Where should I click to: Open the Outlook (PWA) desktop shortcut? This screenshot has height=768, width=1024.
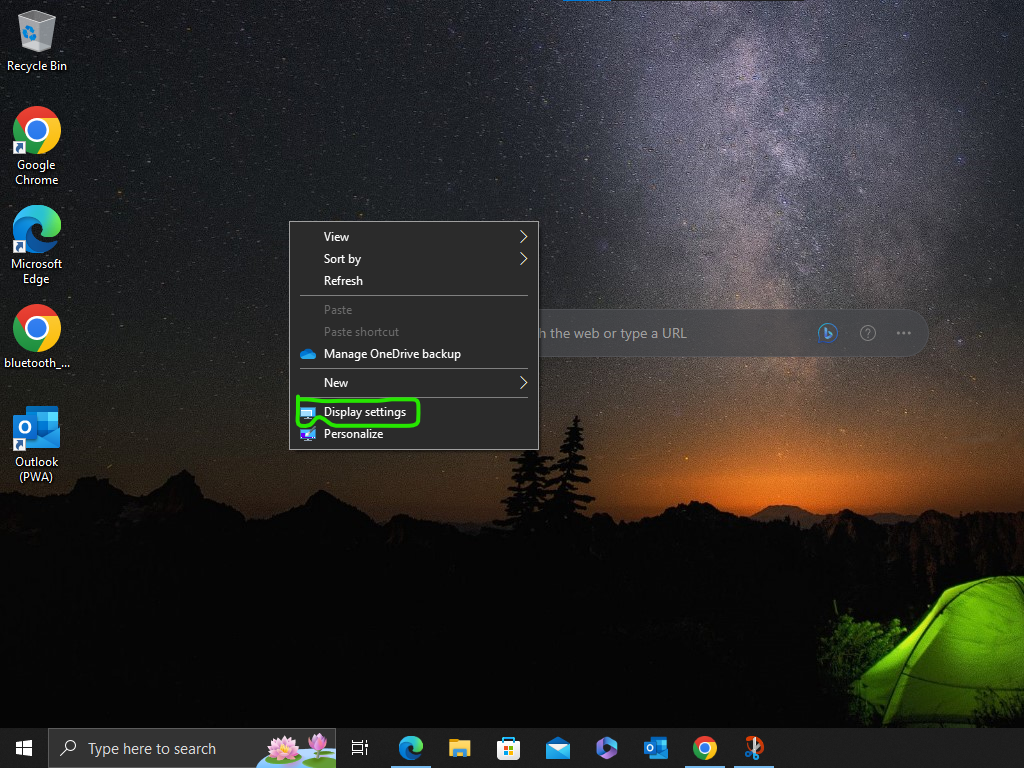tap(36, 428)
